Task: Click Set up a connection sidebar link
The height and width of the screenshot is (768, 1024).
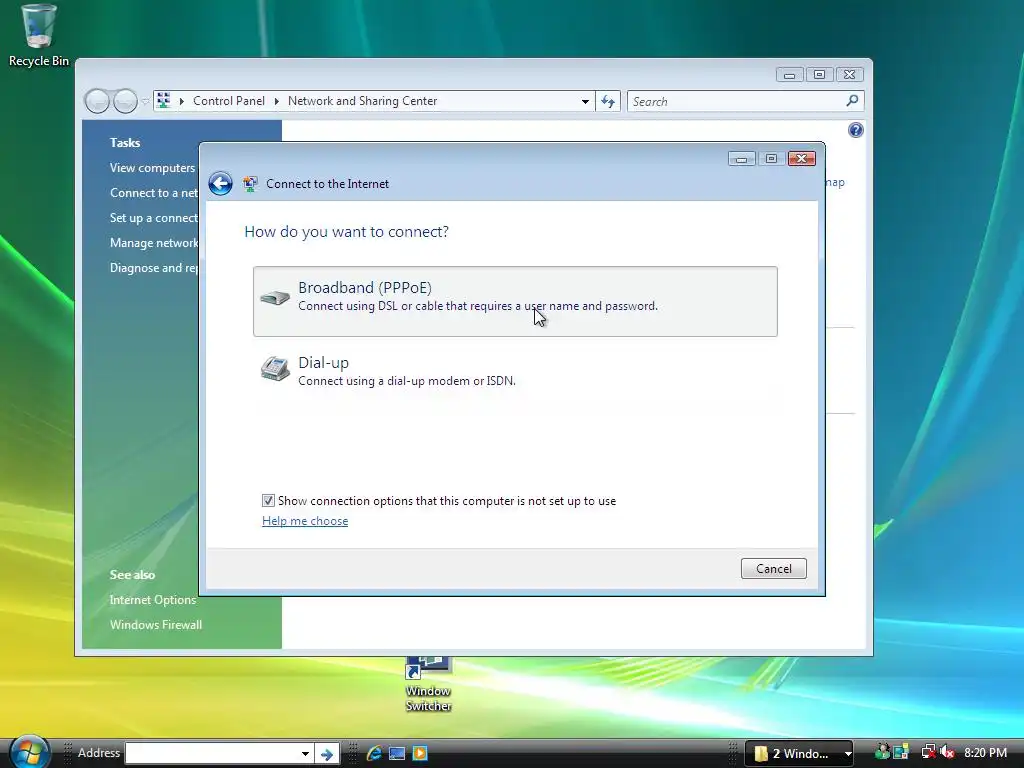Action: 153,217
